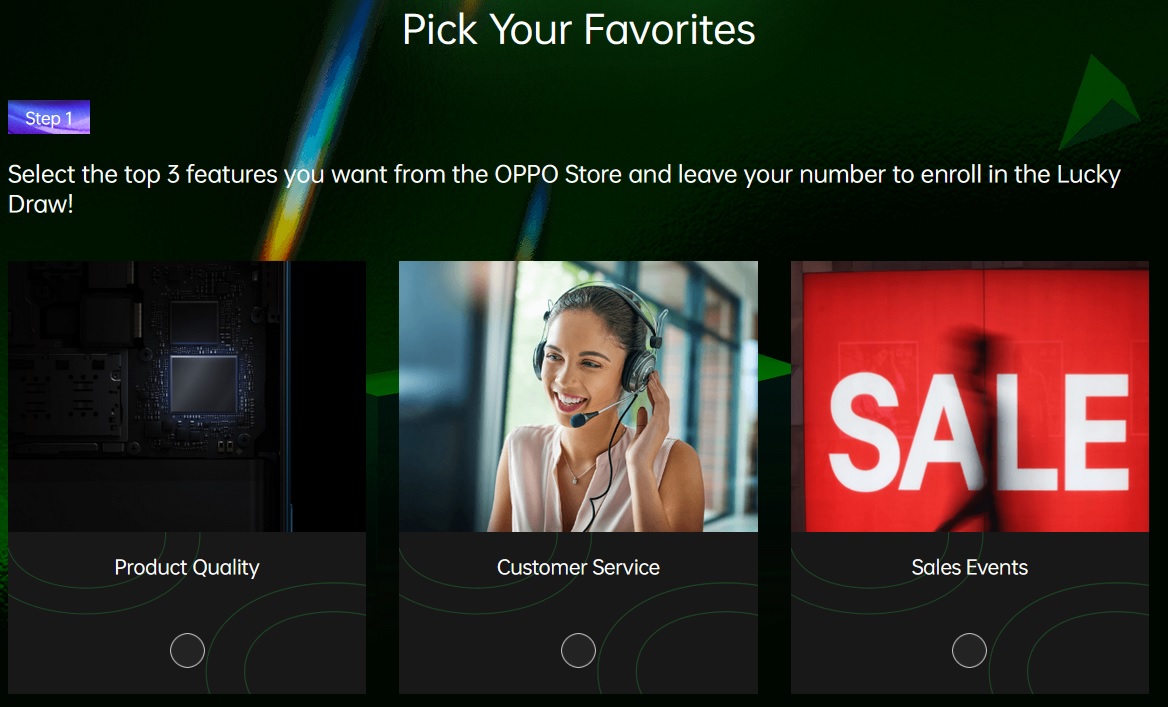1168x707 pixels.
Task: Click the smiling headset agent photo
Action: 578,396
